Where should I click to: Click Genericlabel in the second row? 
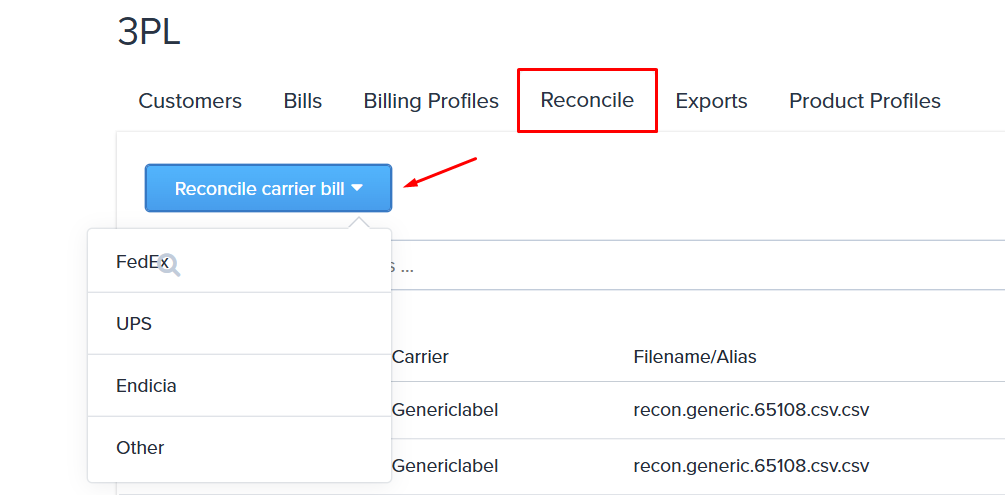click(x=445, y=466)
